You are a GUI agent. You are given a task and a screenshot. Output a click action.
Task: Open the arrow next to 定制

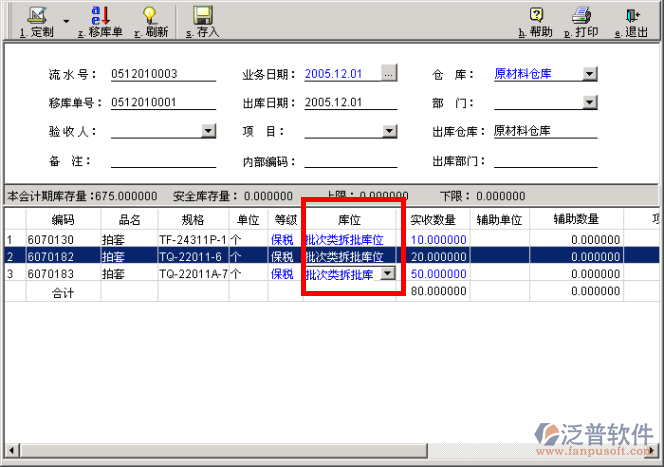66,20
